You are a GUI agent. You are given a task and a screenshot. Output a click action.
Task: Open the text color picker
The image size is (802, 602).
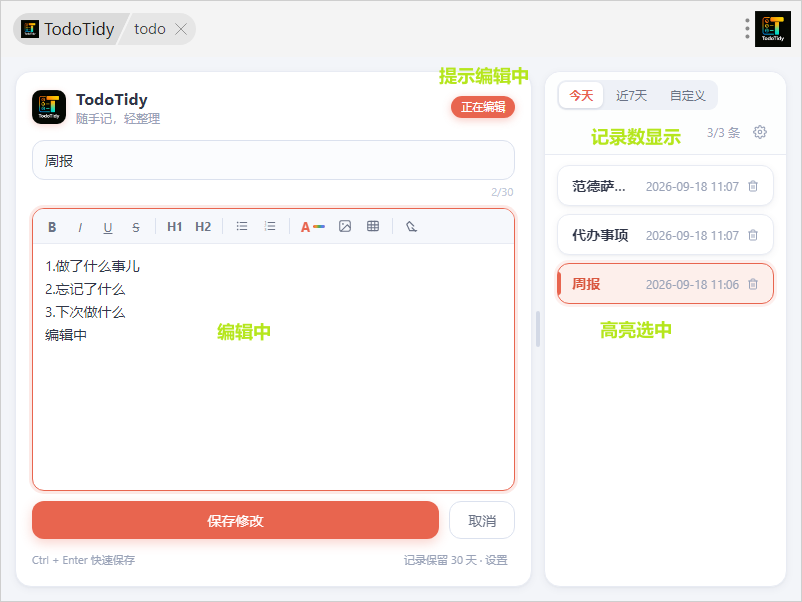pyautogui.click(x=312, y=227)
